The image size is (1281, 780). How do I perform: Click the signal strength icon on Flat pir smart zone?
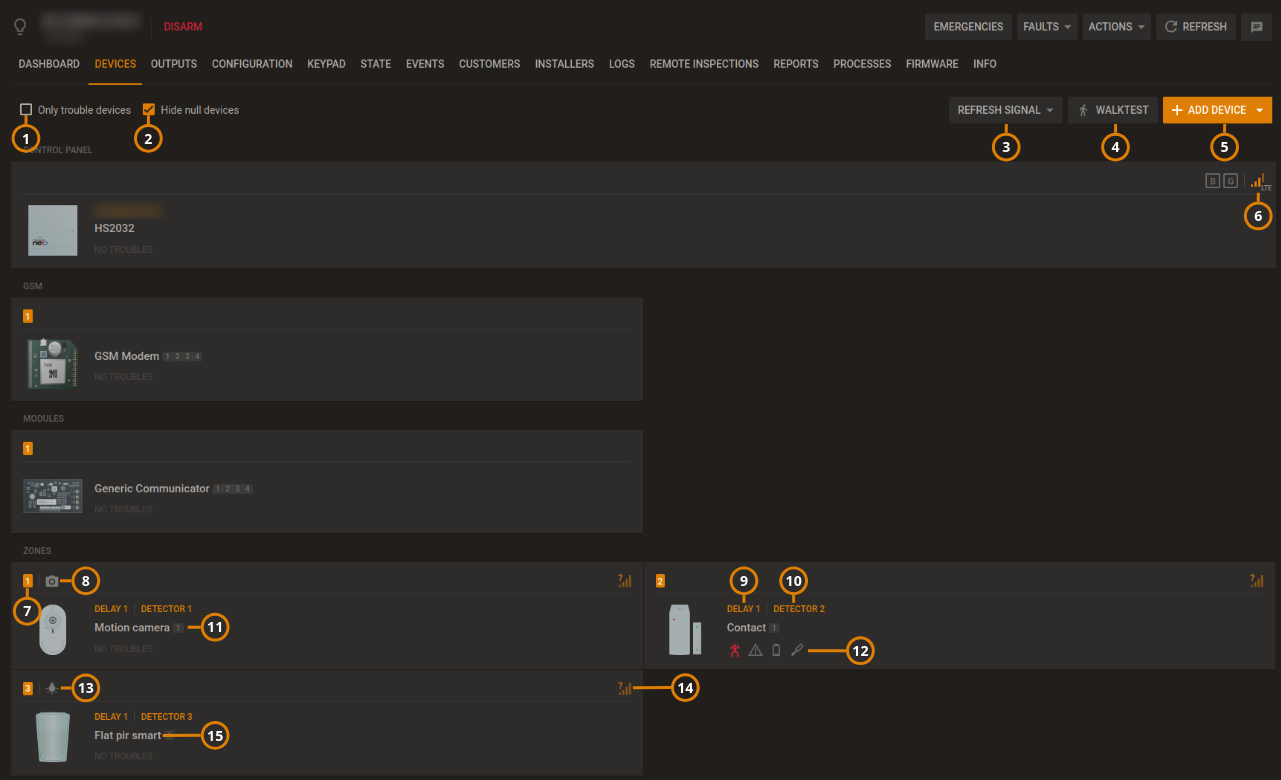[x=624, y=688]
